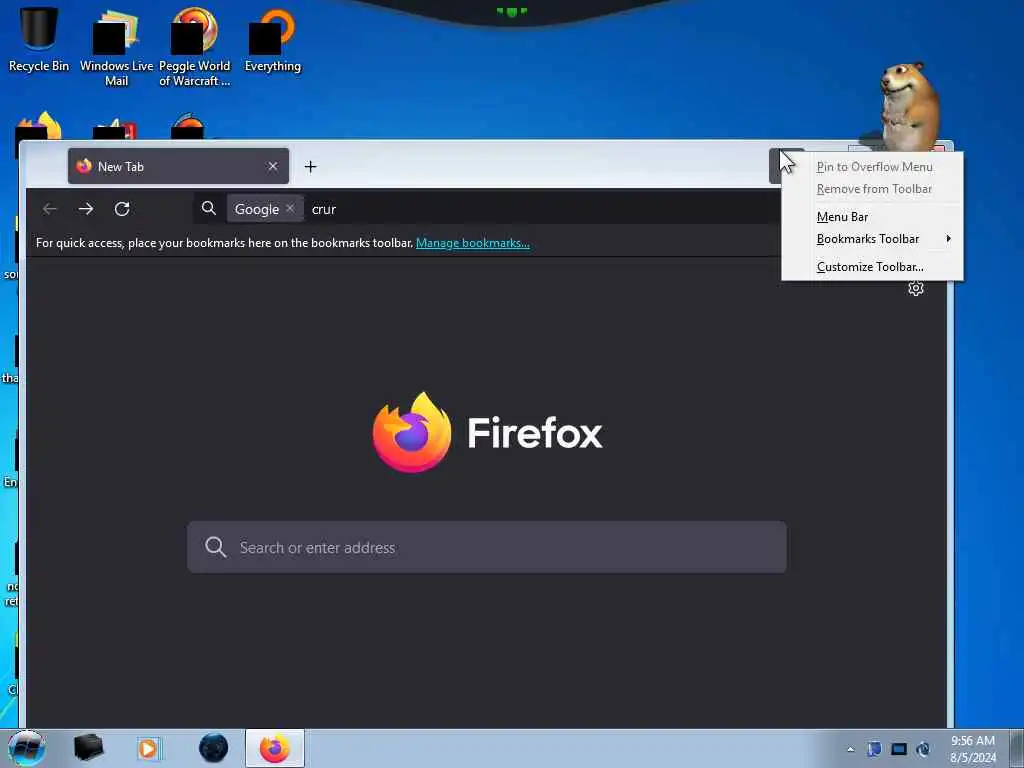Viewport: 1024px width, 768px height.
Task: Click the blue flag tray icon
Action: click(x=874, y=749)
